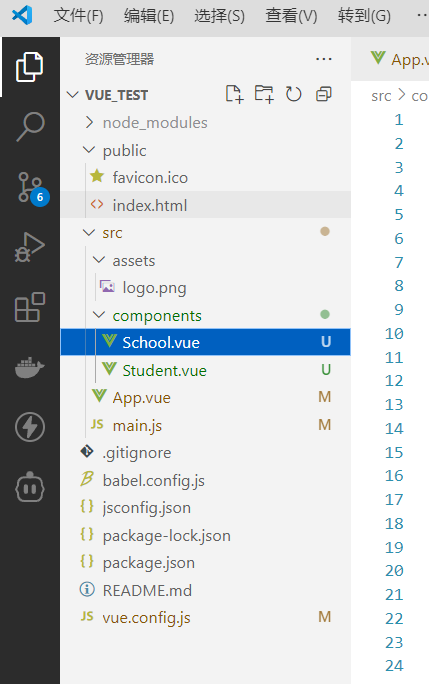Open the 查看(V) menu
Screen dimensions: 429x684
click(291, 16)
